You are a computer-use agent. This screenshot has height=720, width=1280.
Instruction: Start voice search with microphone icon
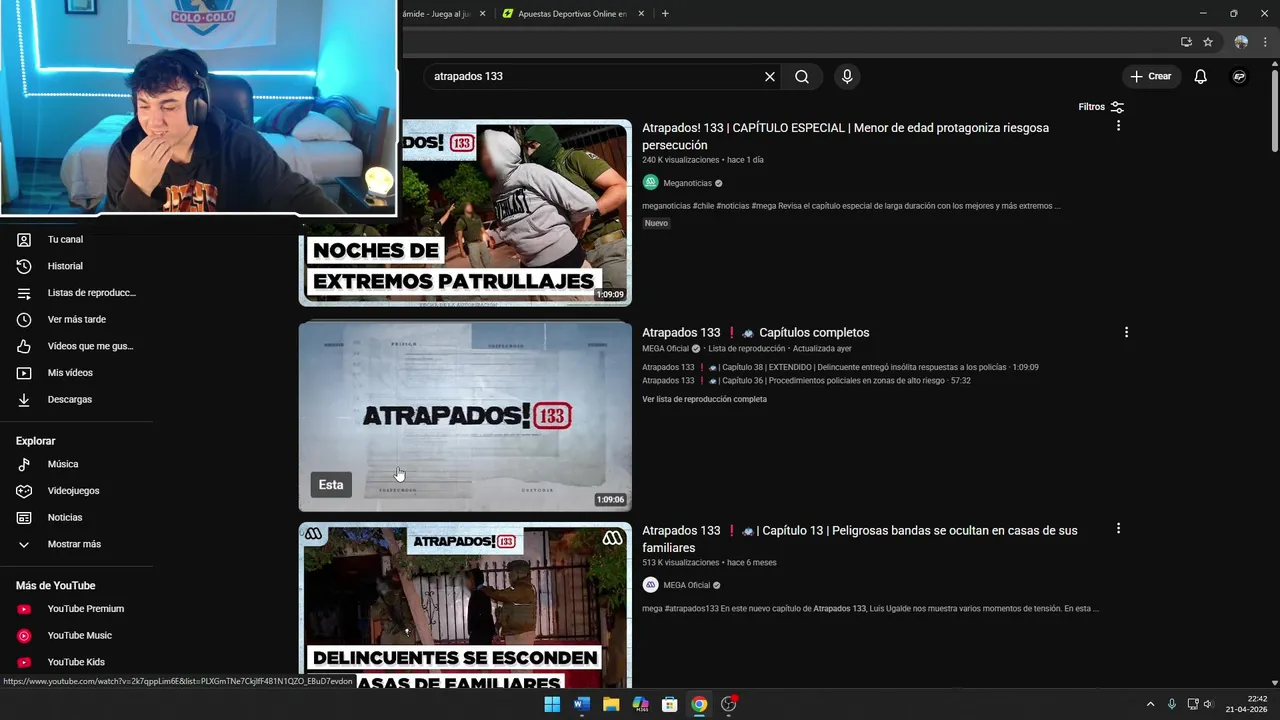(847, 76)
